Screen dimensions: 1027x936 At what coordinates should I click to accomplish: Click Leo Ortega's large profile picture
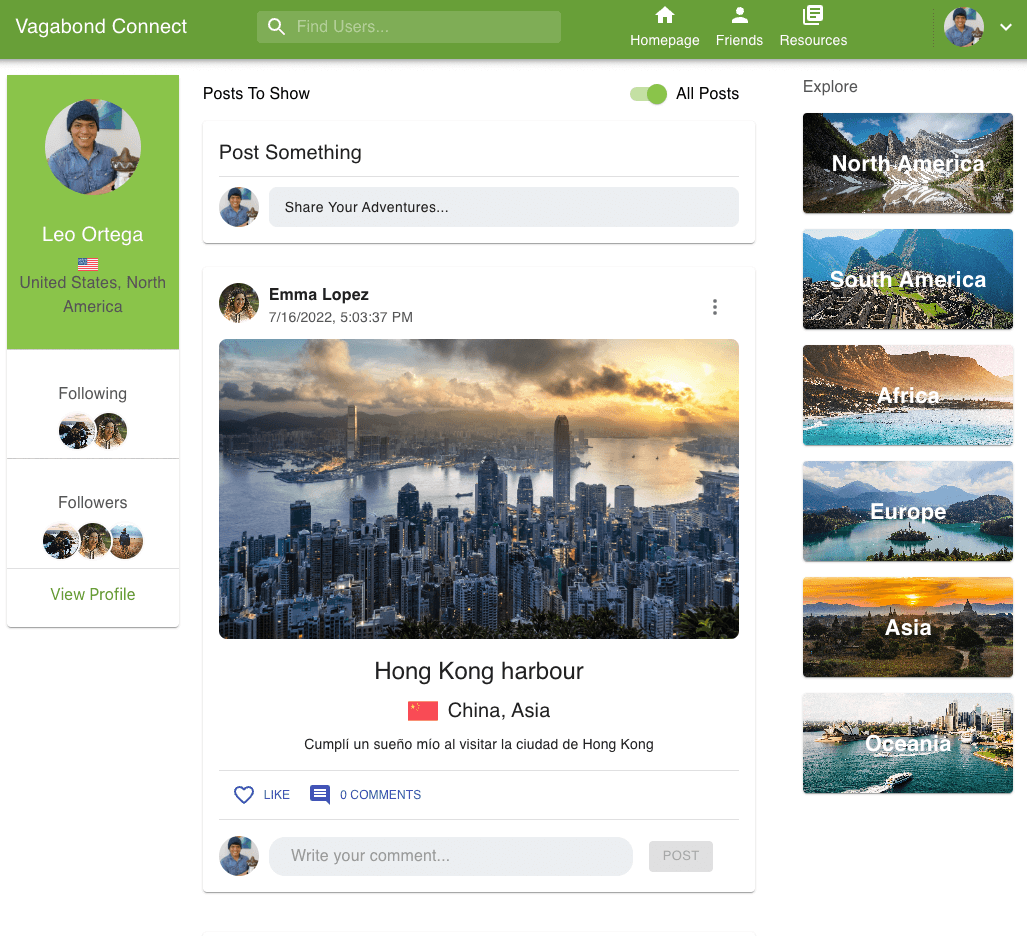[x=93, y=147]
